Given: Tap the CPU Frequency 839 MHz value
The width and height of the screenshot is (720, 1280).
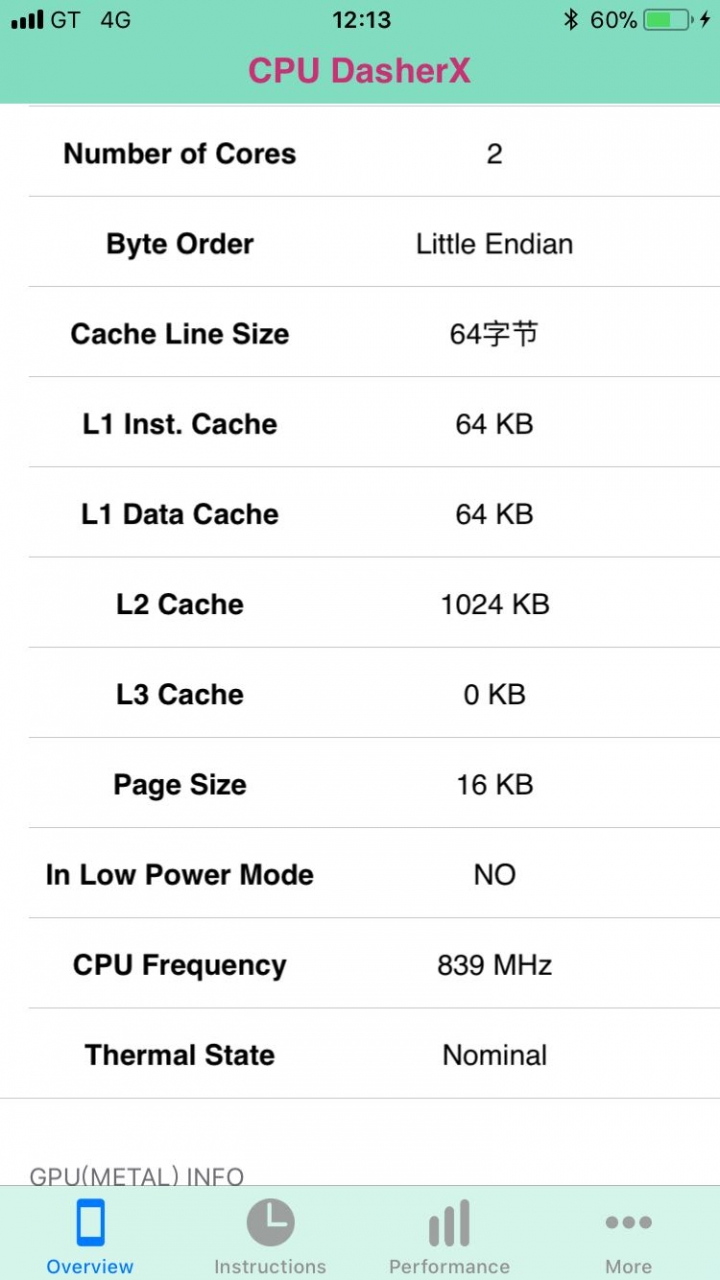Looking at the screenshot, I should pos(494,965).
